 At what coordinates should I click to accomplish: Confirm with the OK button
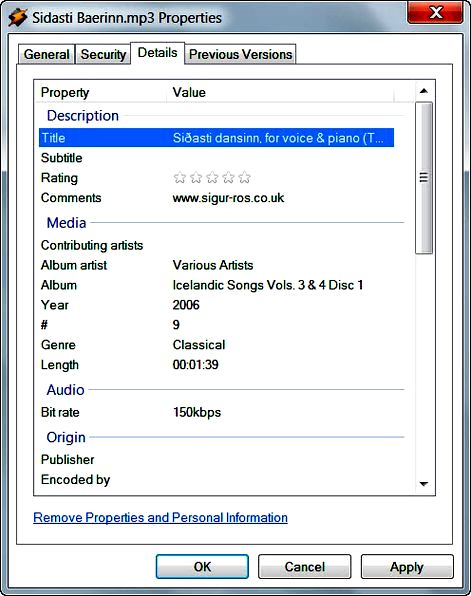tap(202, 567)
